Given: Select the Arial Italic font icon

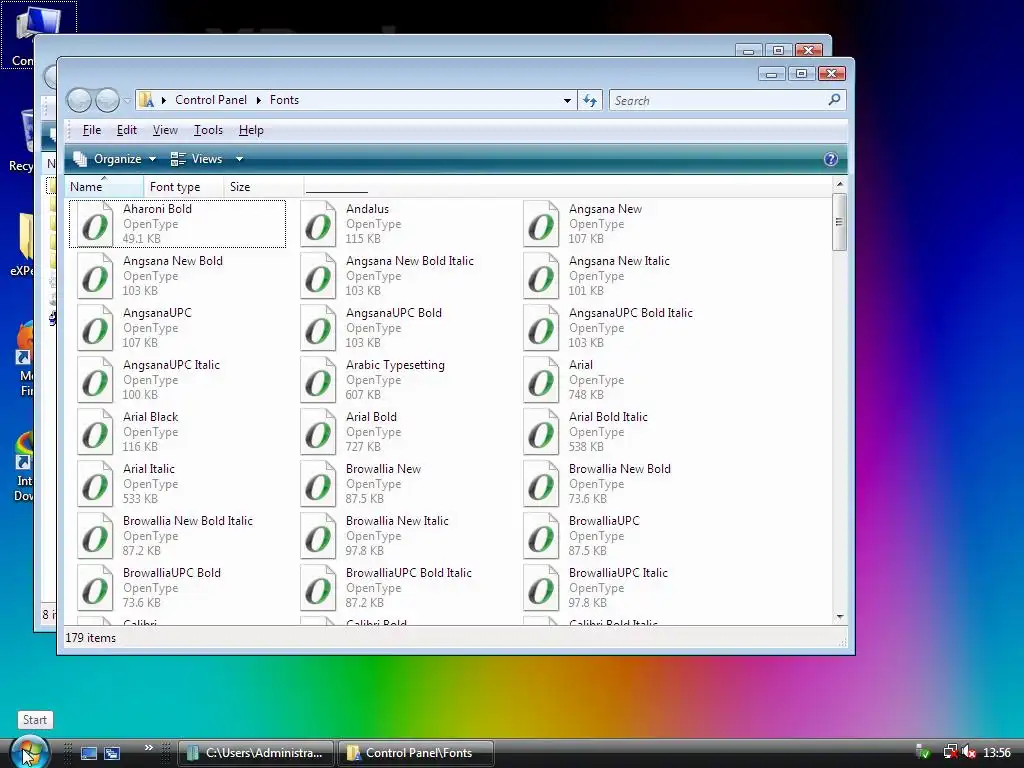Looking at the screenshot, I should point(95,484).
